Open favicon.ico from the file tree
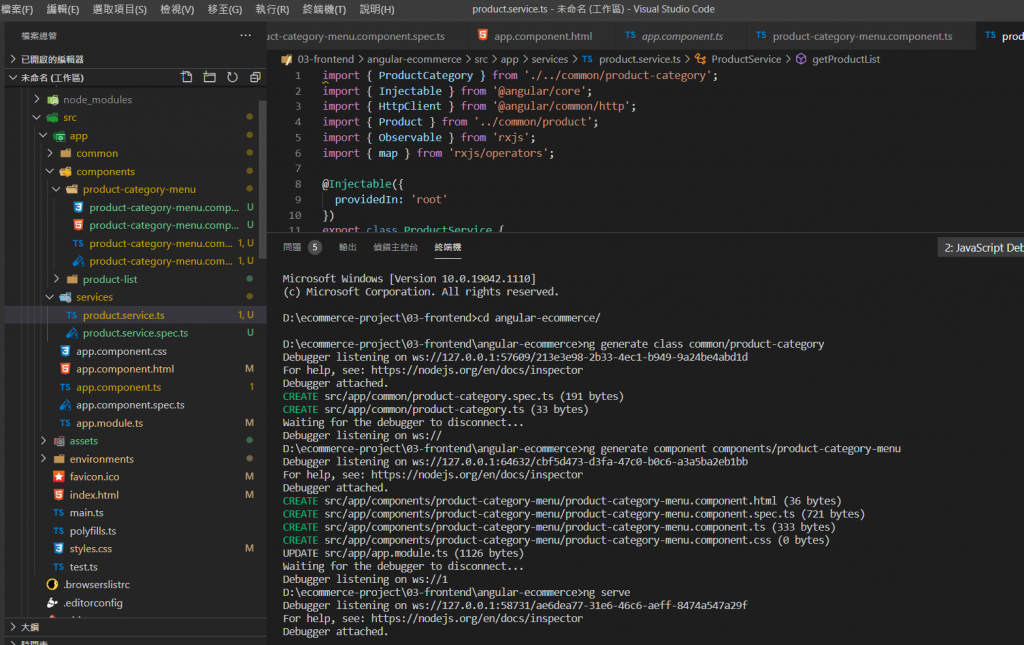Screen dimensions: 1024x645 (94, 477)
